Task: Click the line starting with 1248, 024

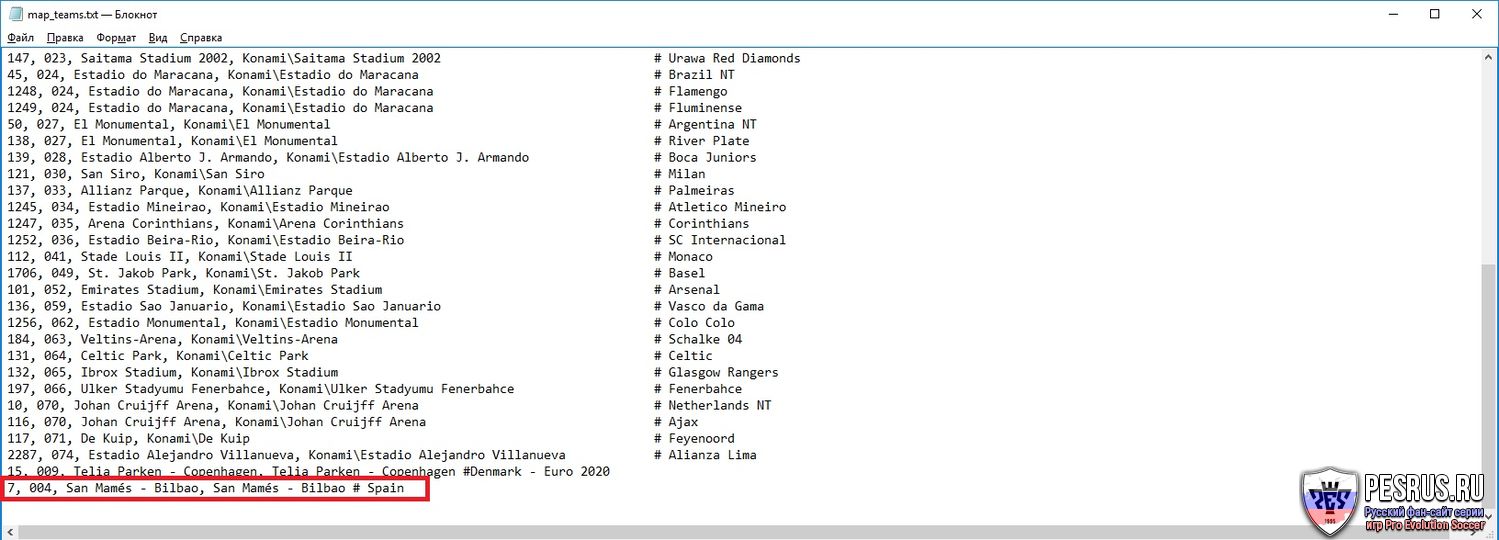Action: pos(367,91)
